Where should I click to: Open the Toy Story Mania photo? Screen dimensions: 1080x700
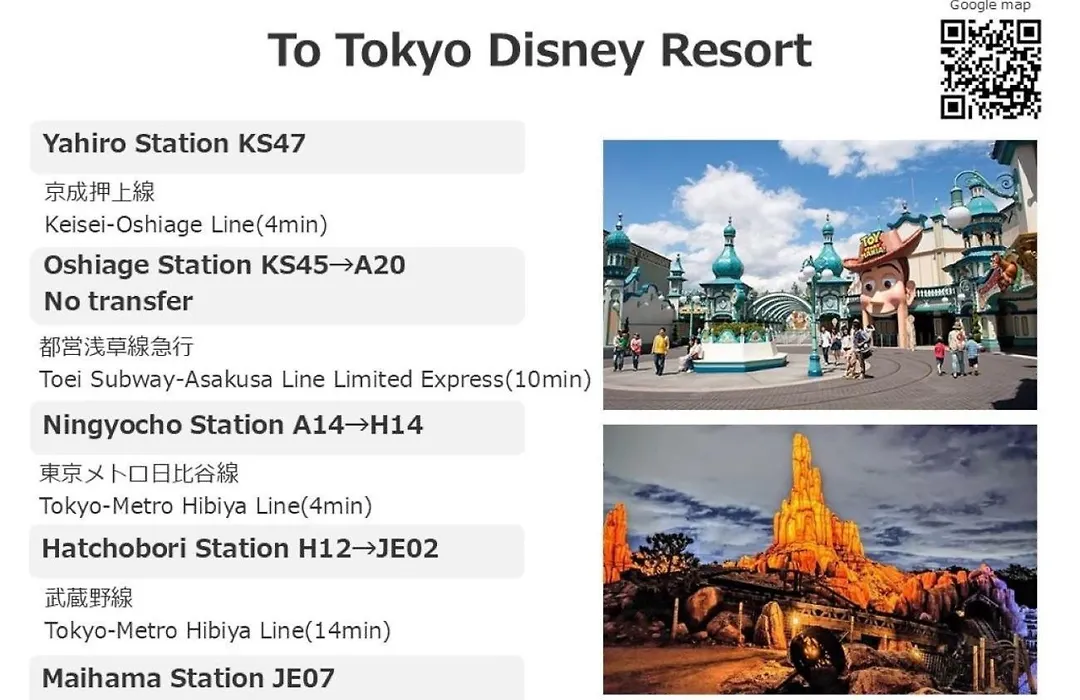(x=820, y=275)
